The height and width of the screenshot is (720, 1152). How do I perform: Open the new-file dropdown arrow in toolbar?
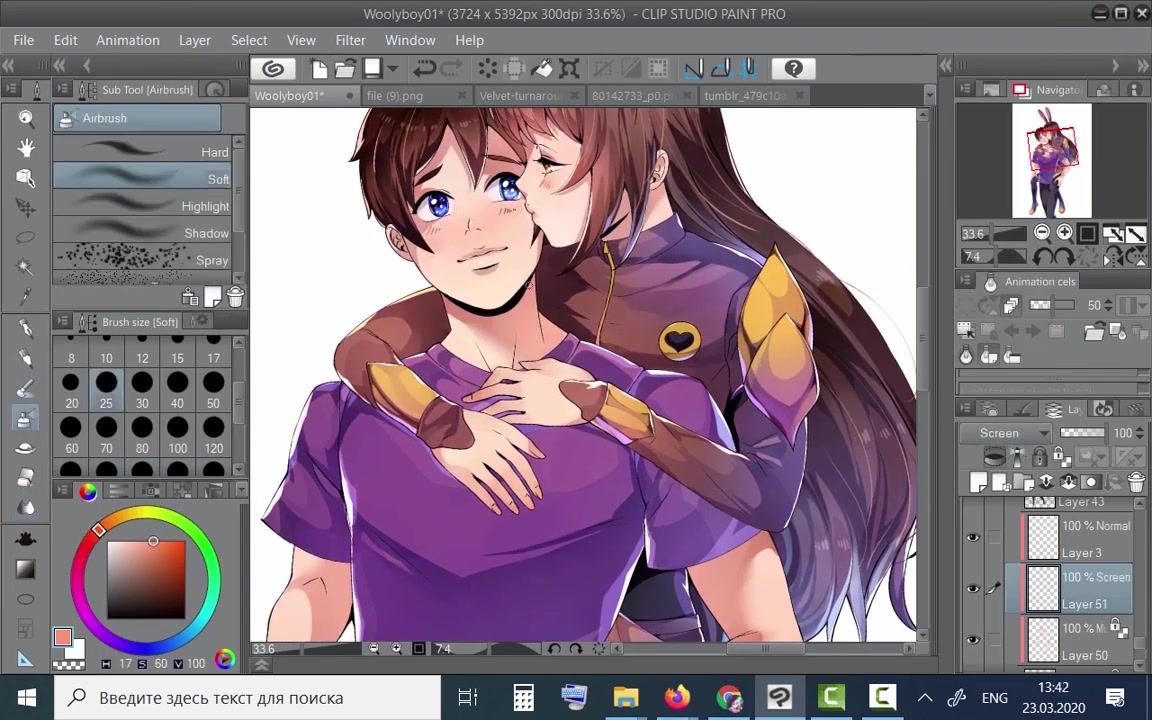(x=393, y=68)
